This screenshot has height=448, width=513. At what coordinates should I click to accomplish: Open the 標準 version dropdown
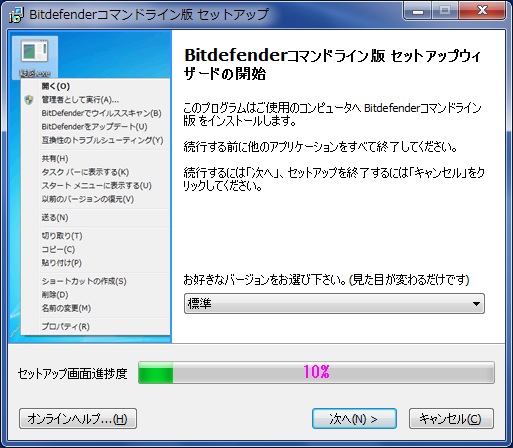click(x=334, y=304)
